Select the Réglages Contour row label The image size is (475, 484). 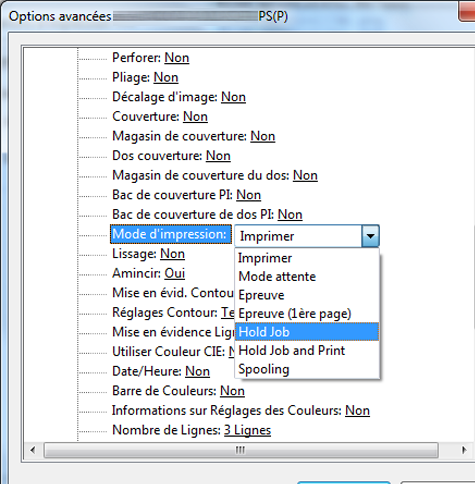tap(165, 313)
